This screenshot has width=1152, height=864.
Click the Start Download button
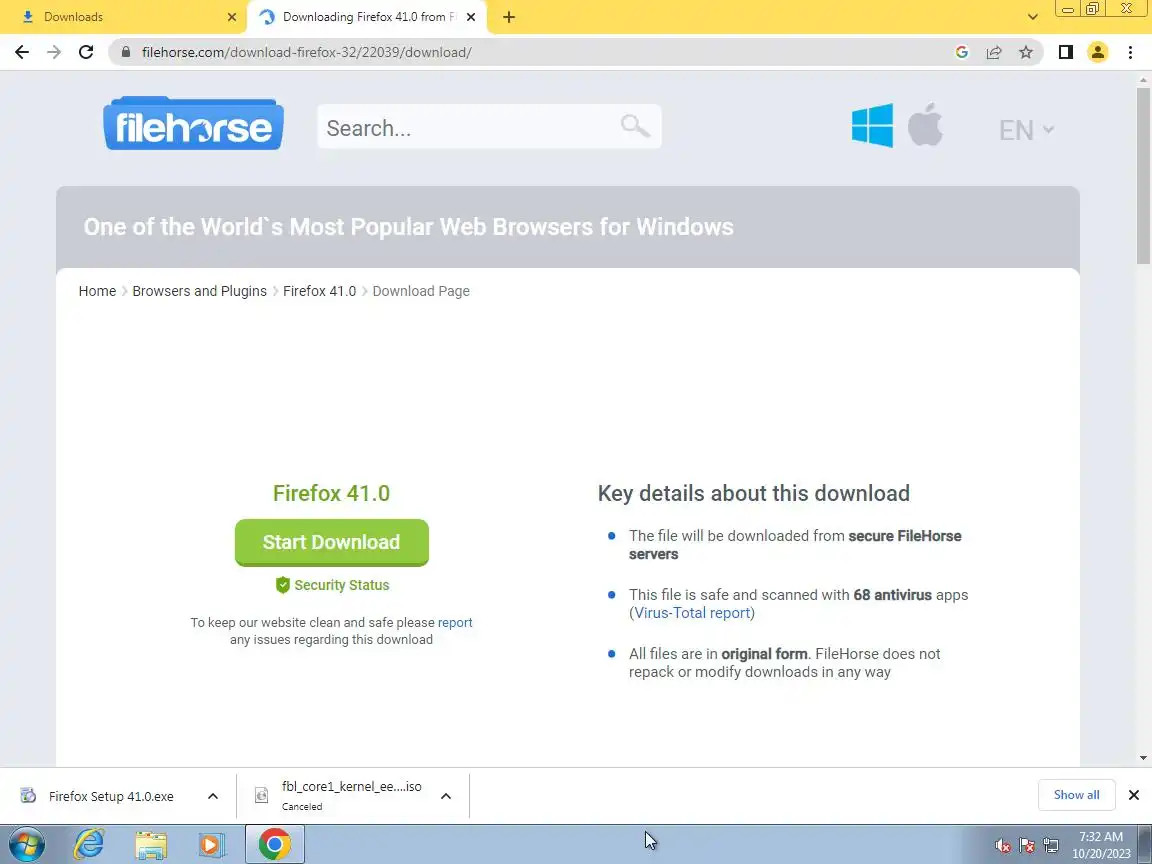331,542
